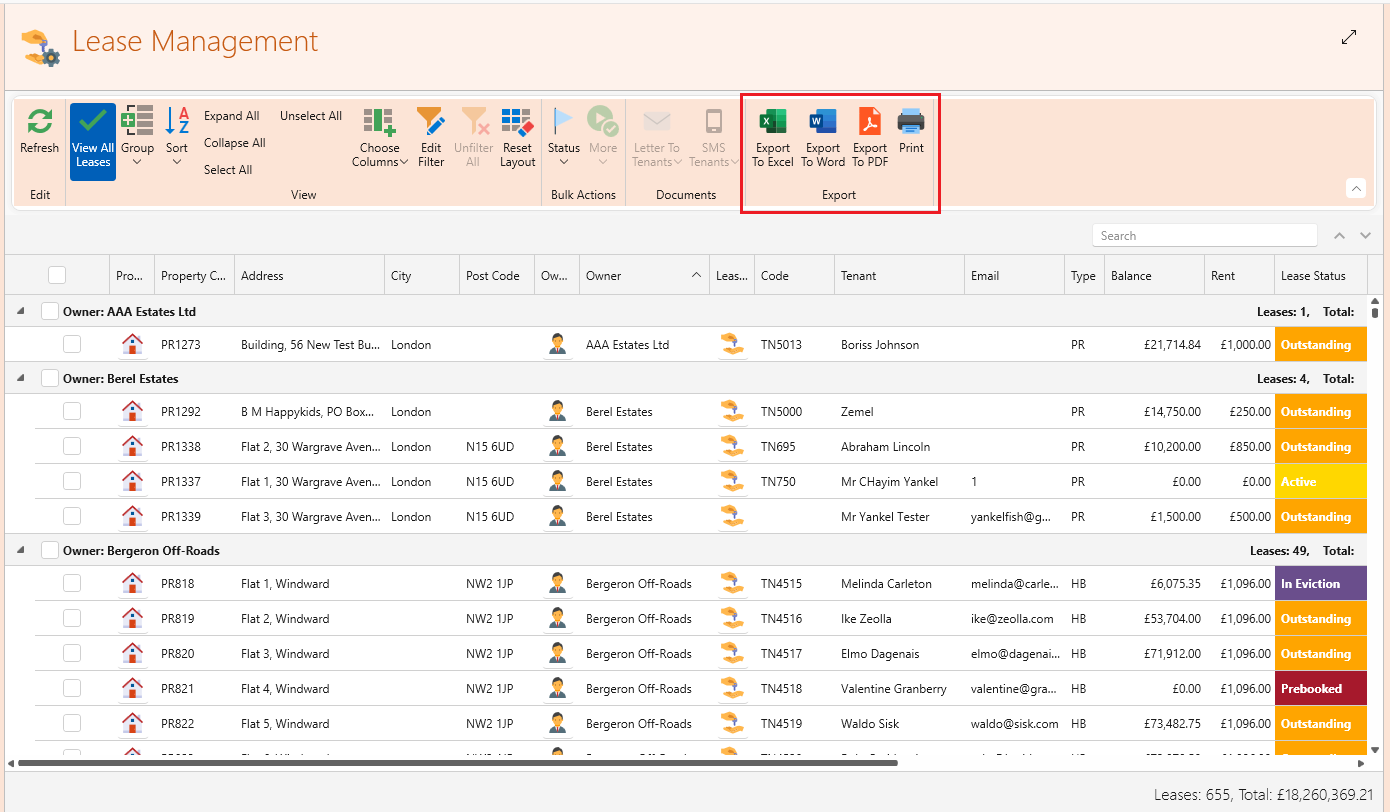
Task: Click the Expand All button
Action: pos(231,116)
